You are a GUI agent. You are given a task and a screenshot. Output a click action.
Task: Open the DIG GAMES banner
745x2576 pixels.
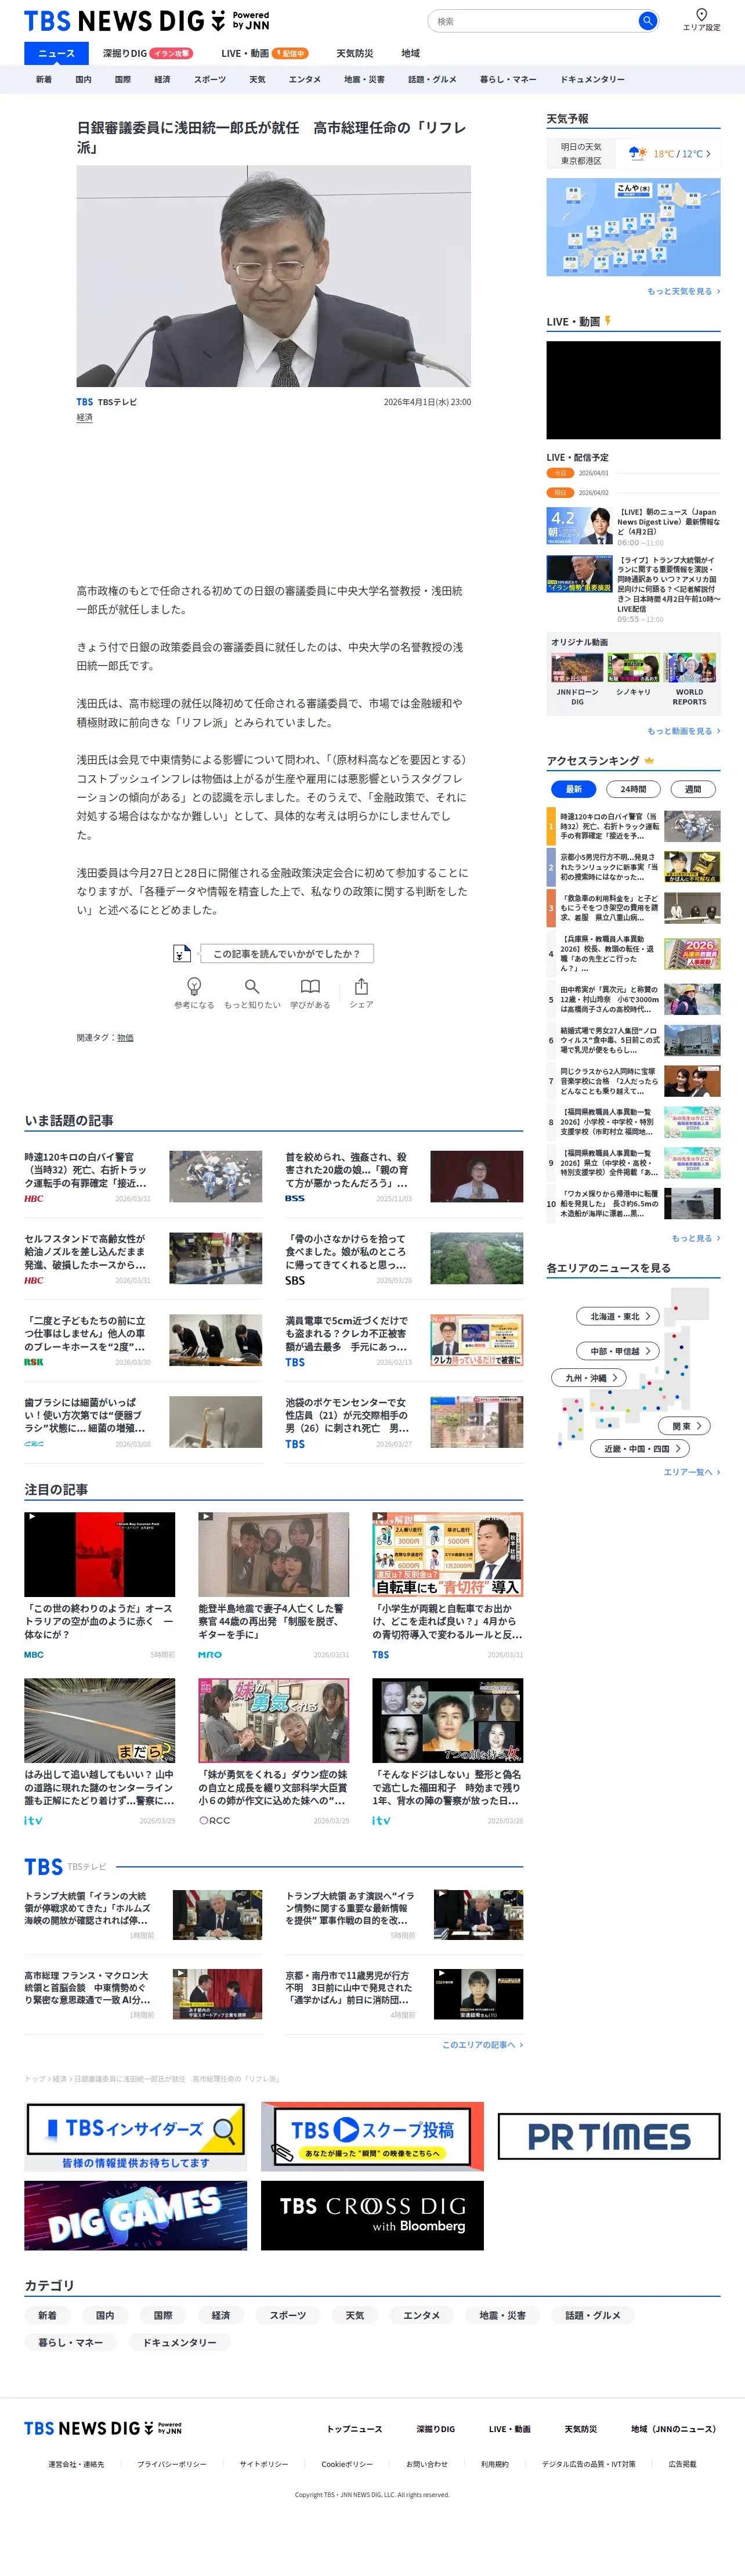[136, 2215]
